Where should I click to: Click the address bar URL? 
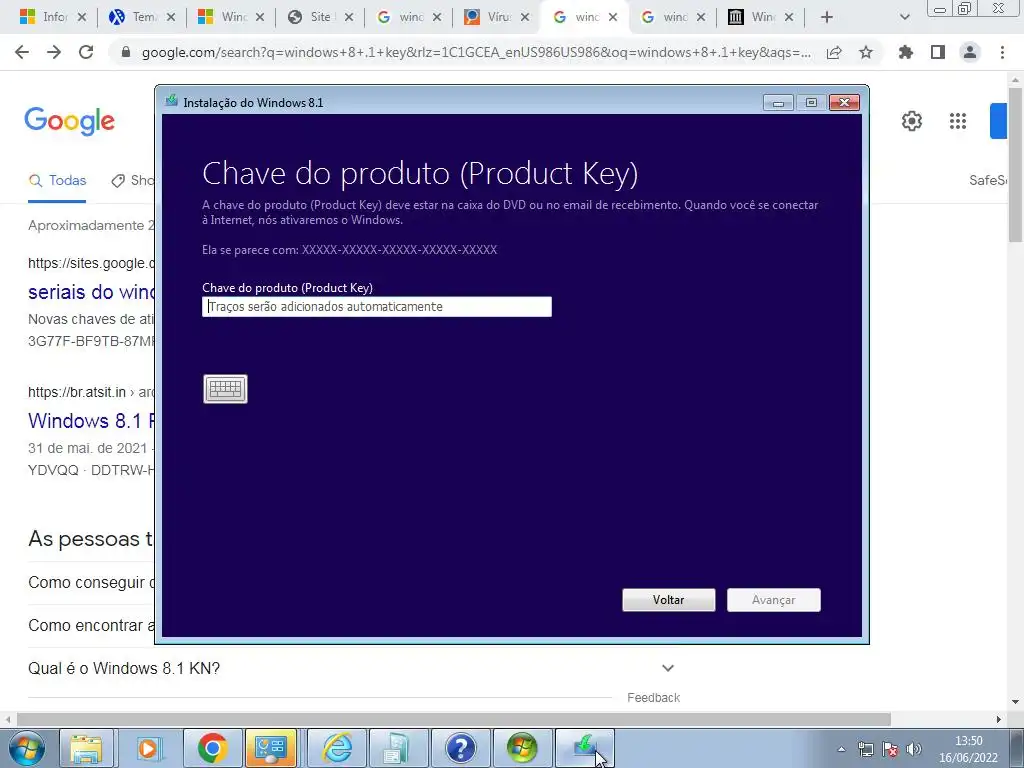click(x=476, y=53)
